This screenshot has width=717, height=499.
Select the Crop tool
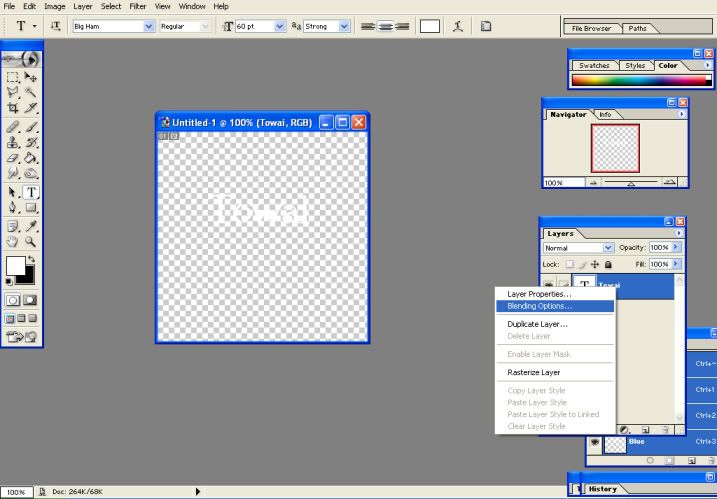13,108
